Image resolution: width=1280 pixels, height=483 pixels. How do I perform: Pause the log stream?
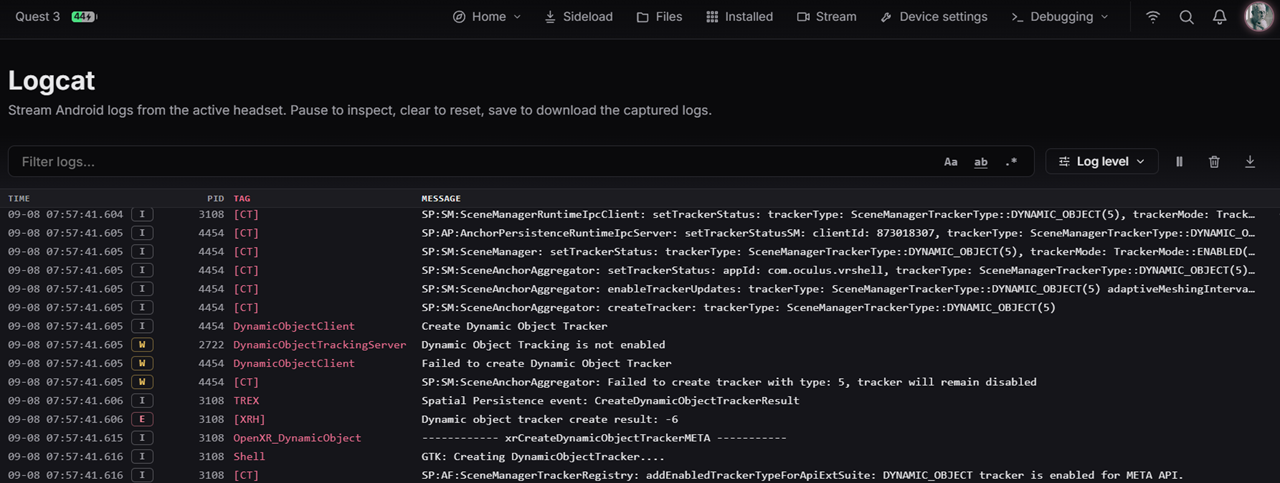[1180, 162]
